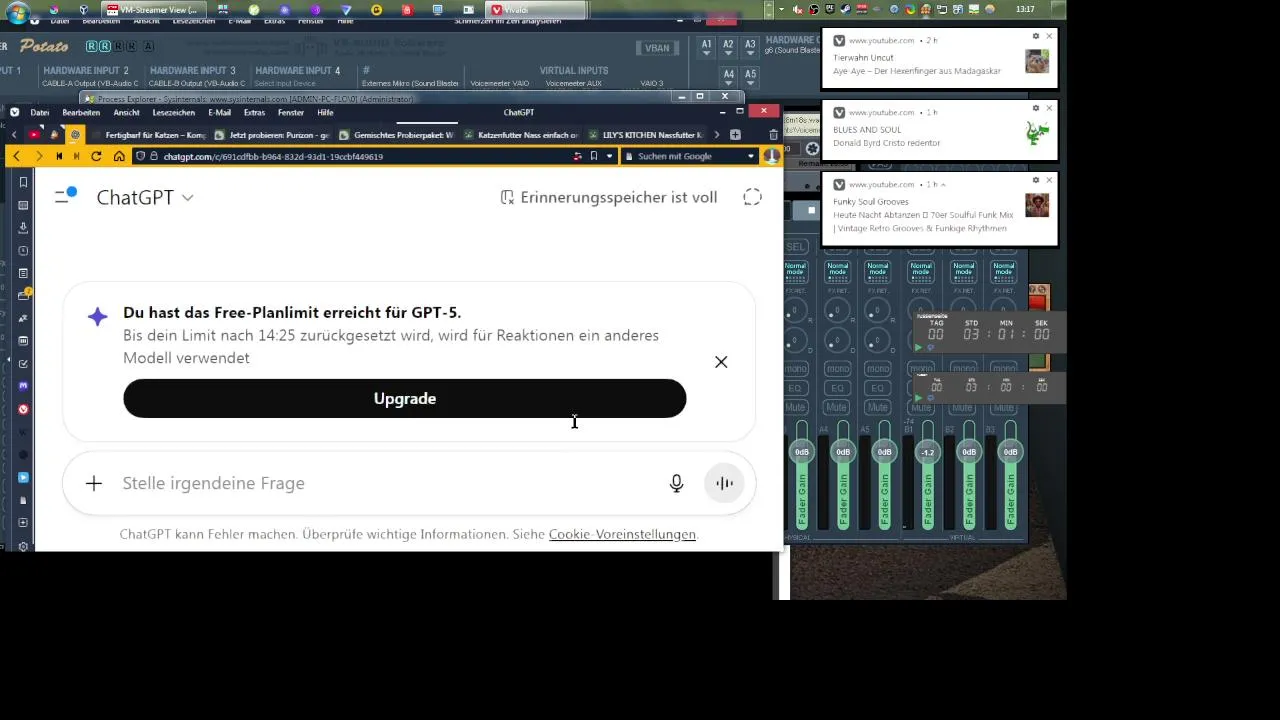Viewport: 1280px width, 720px height.
Task: Activate the microphone dictation icon
Action: tap(677, 483)
